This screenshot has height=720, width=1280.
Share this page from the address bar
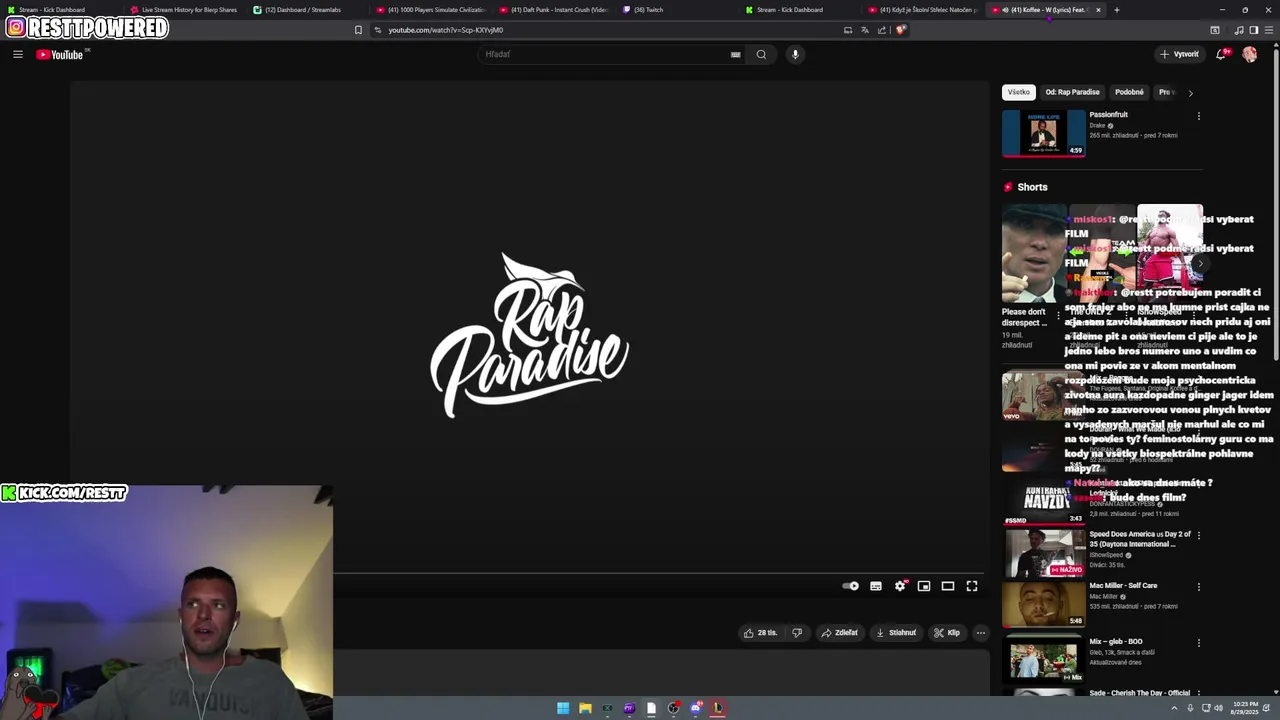click(882, 30)
